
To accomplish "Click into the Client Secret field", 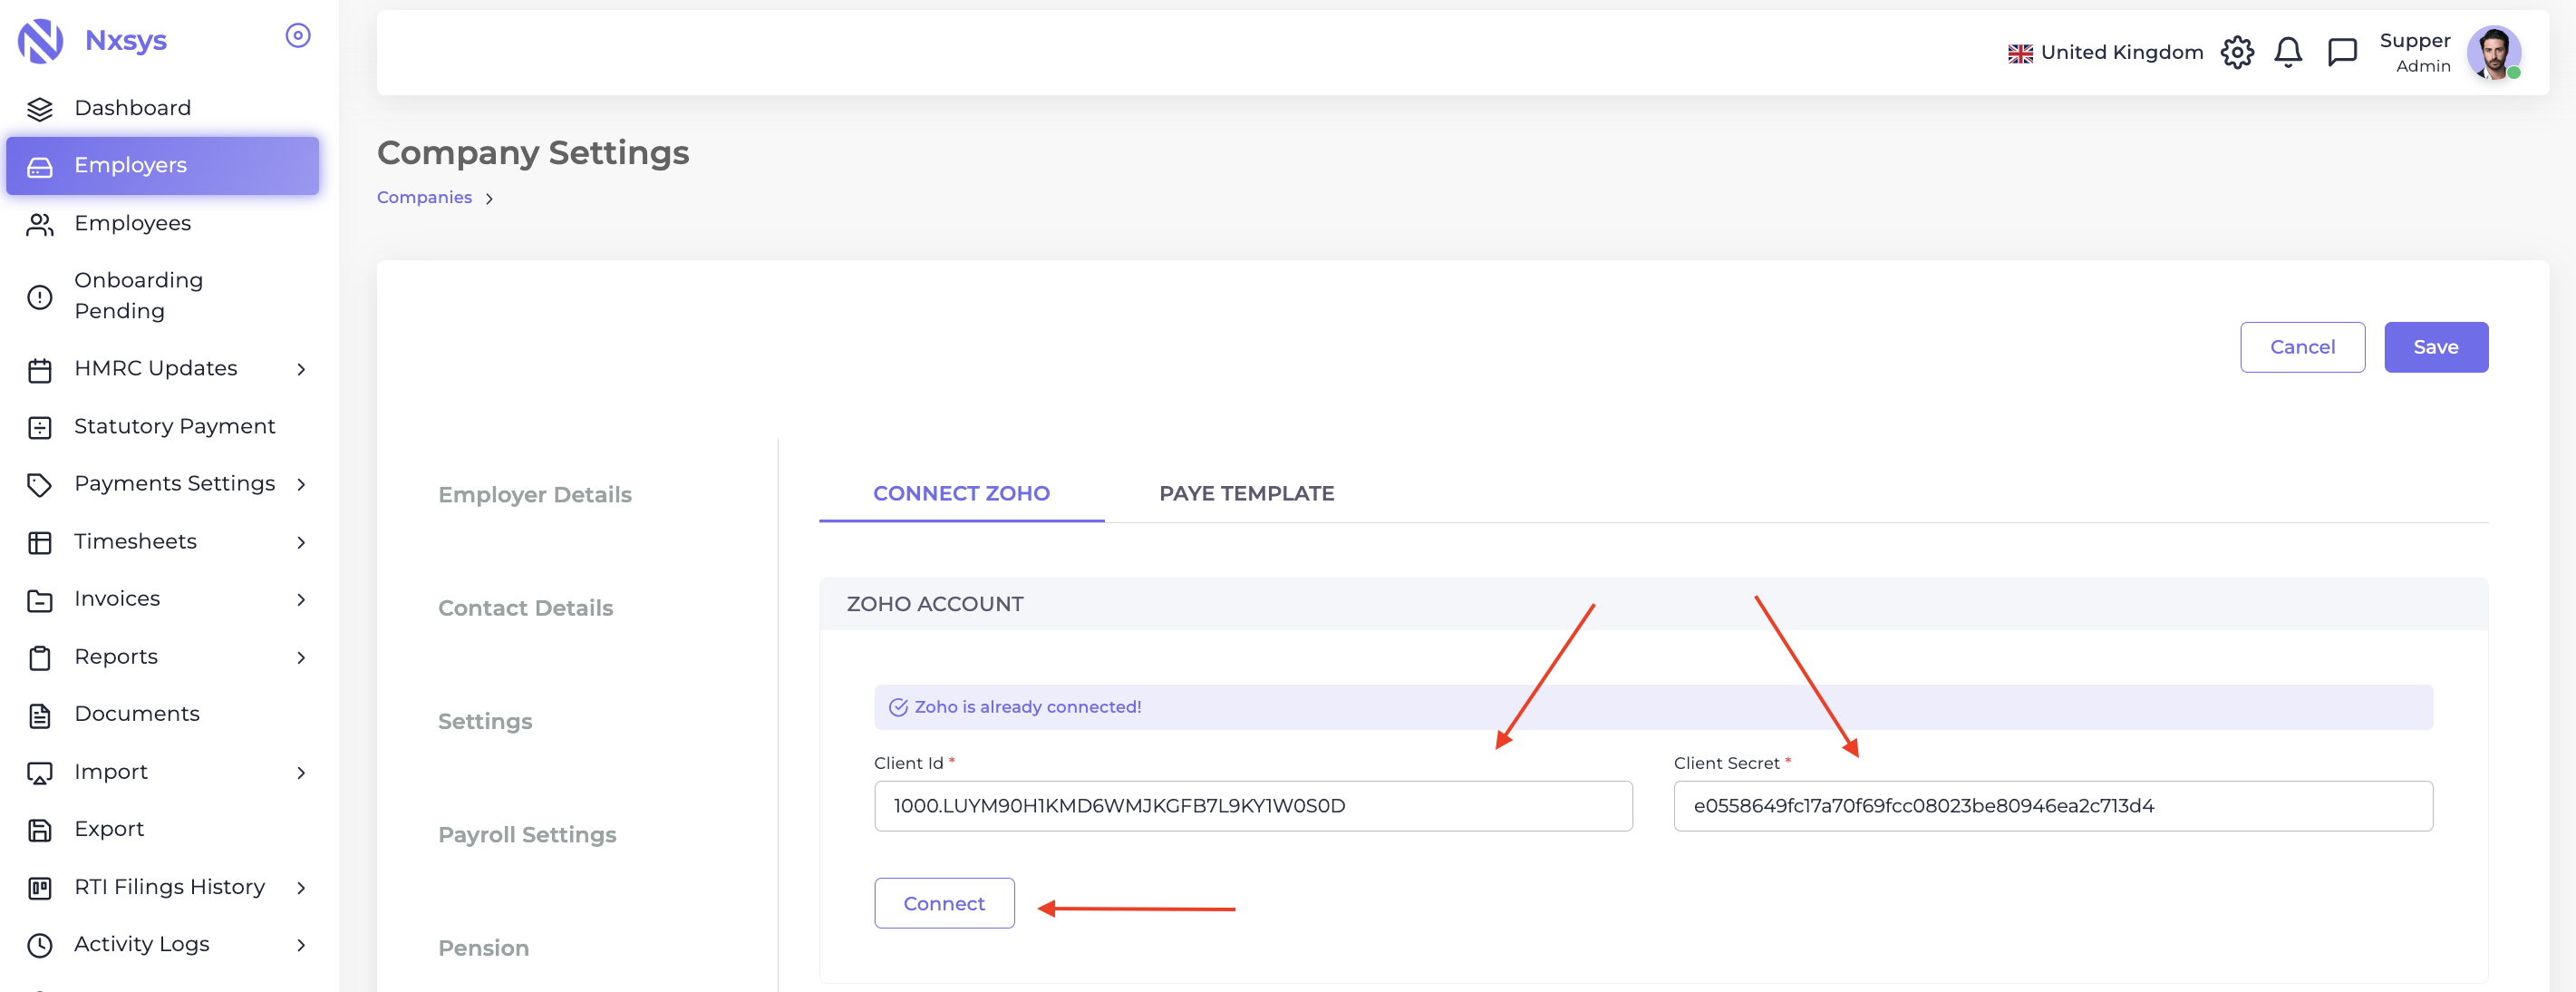I will click(2052, 806).
